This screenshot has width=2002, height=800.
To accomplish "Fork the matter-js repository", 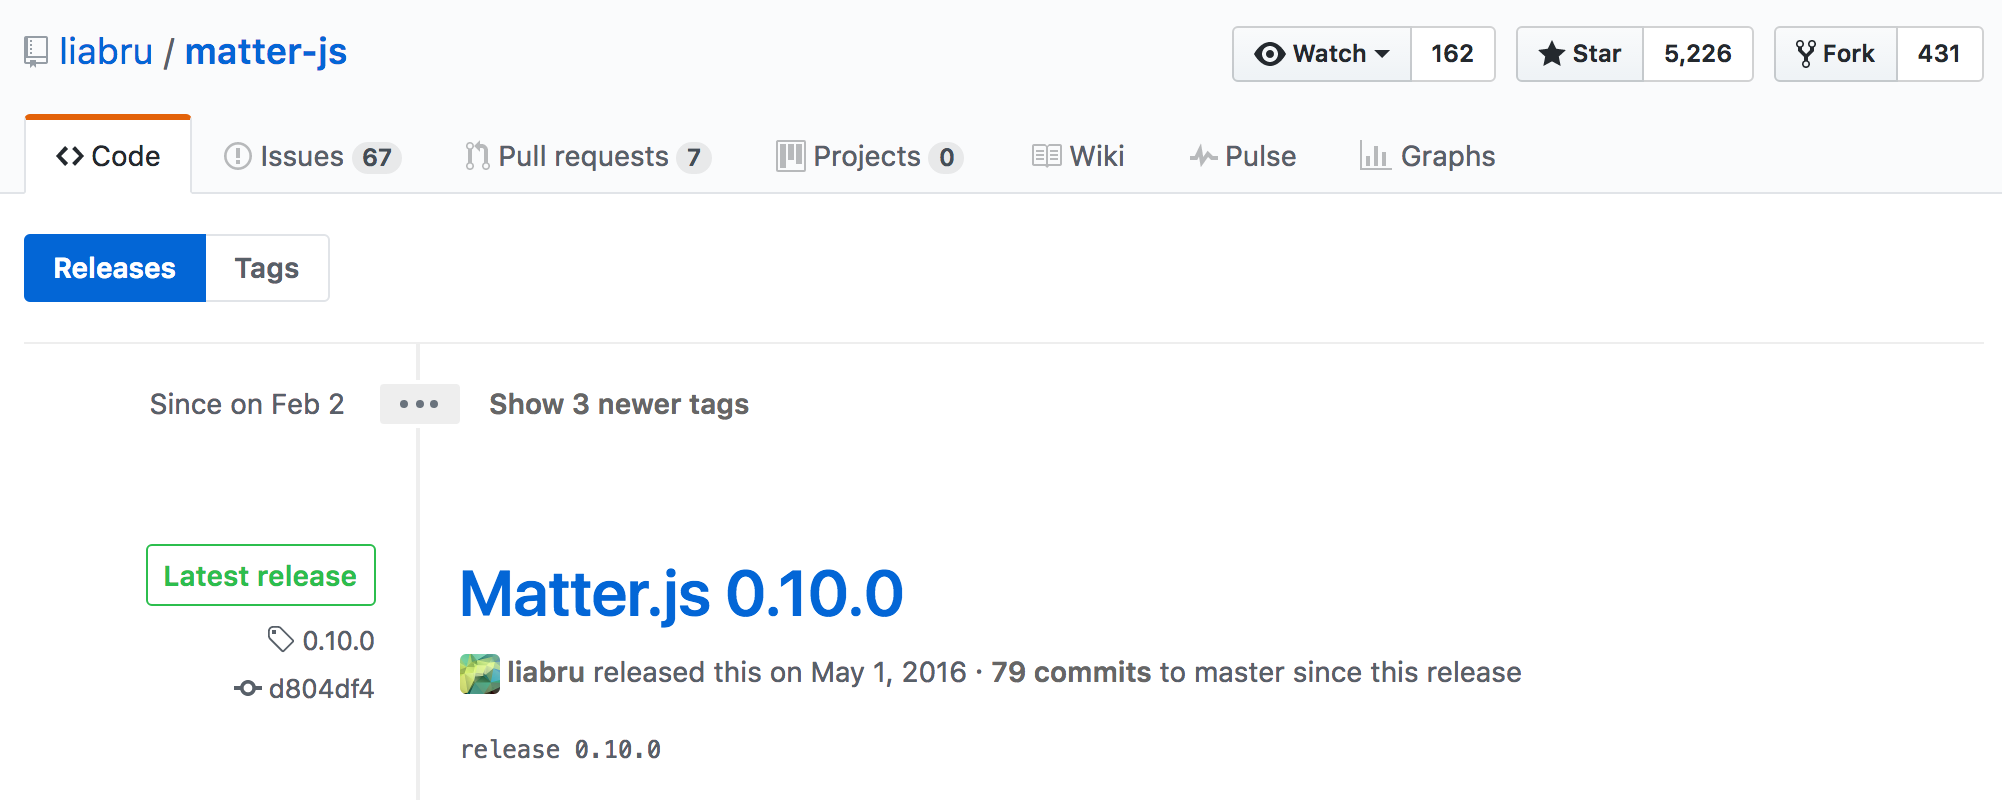I will 1836,54.
